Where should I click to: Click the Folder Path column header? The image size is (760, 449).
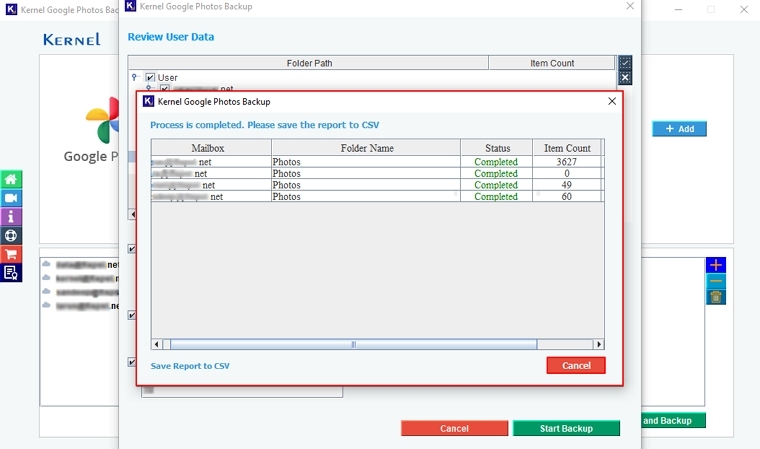[308, 63]
